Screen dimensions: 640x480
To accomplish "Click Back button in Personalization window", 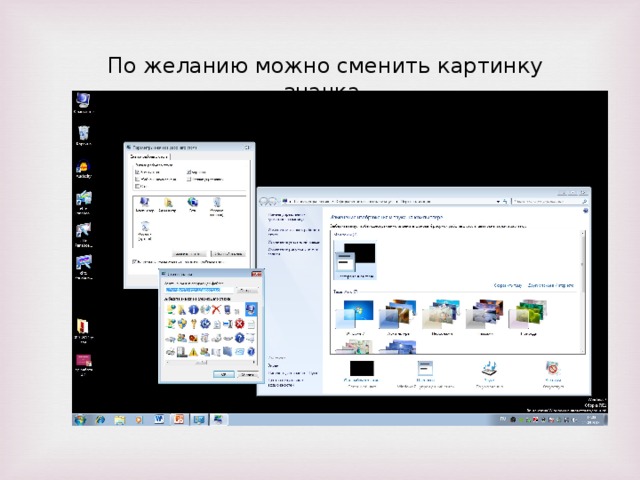I will point(264,201).
